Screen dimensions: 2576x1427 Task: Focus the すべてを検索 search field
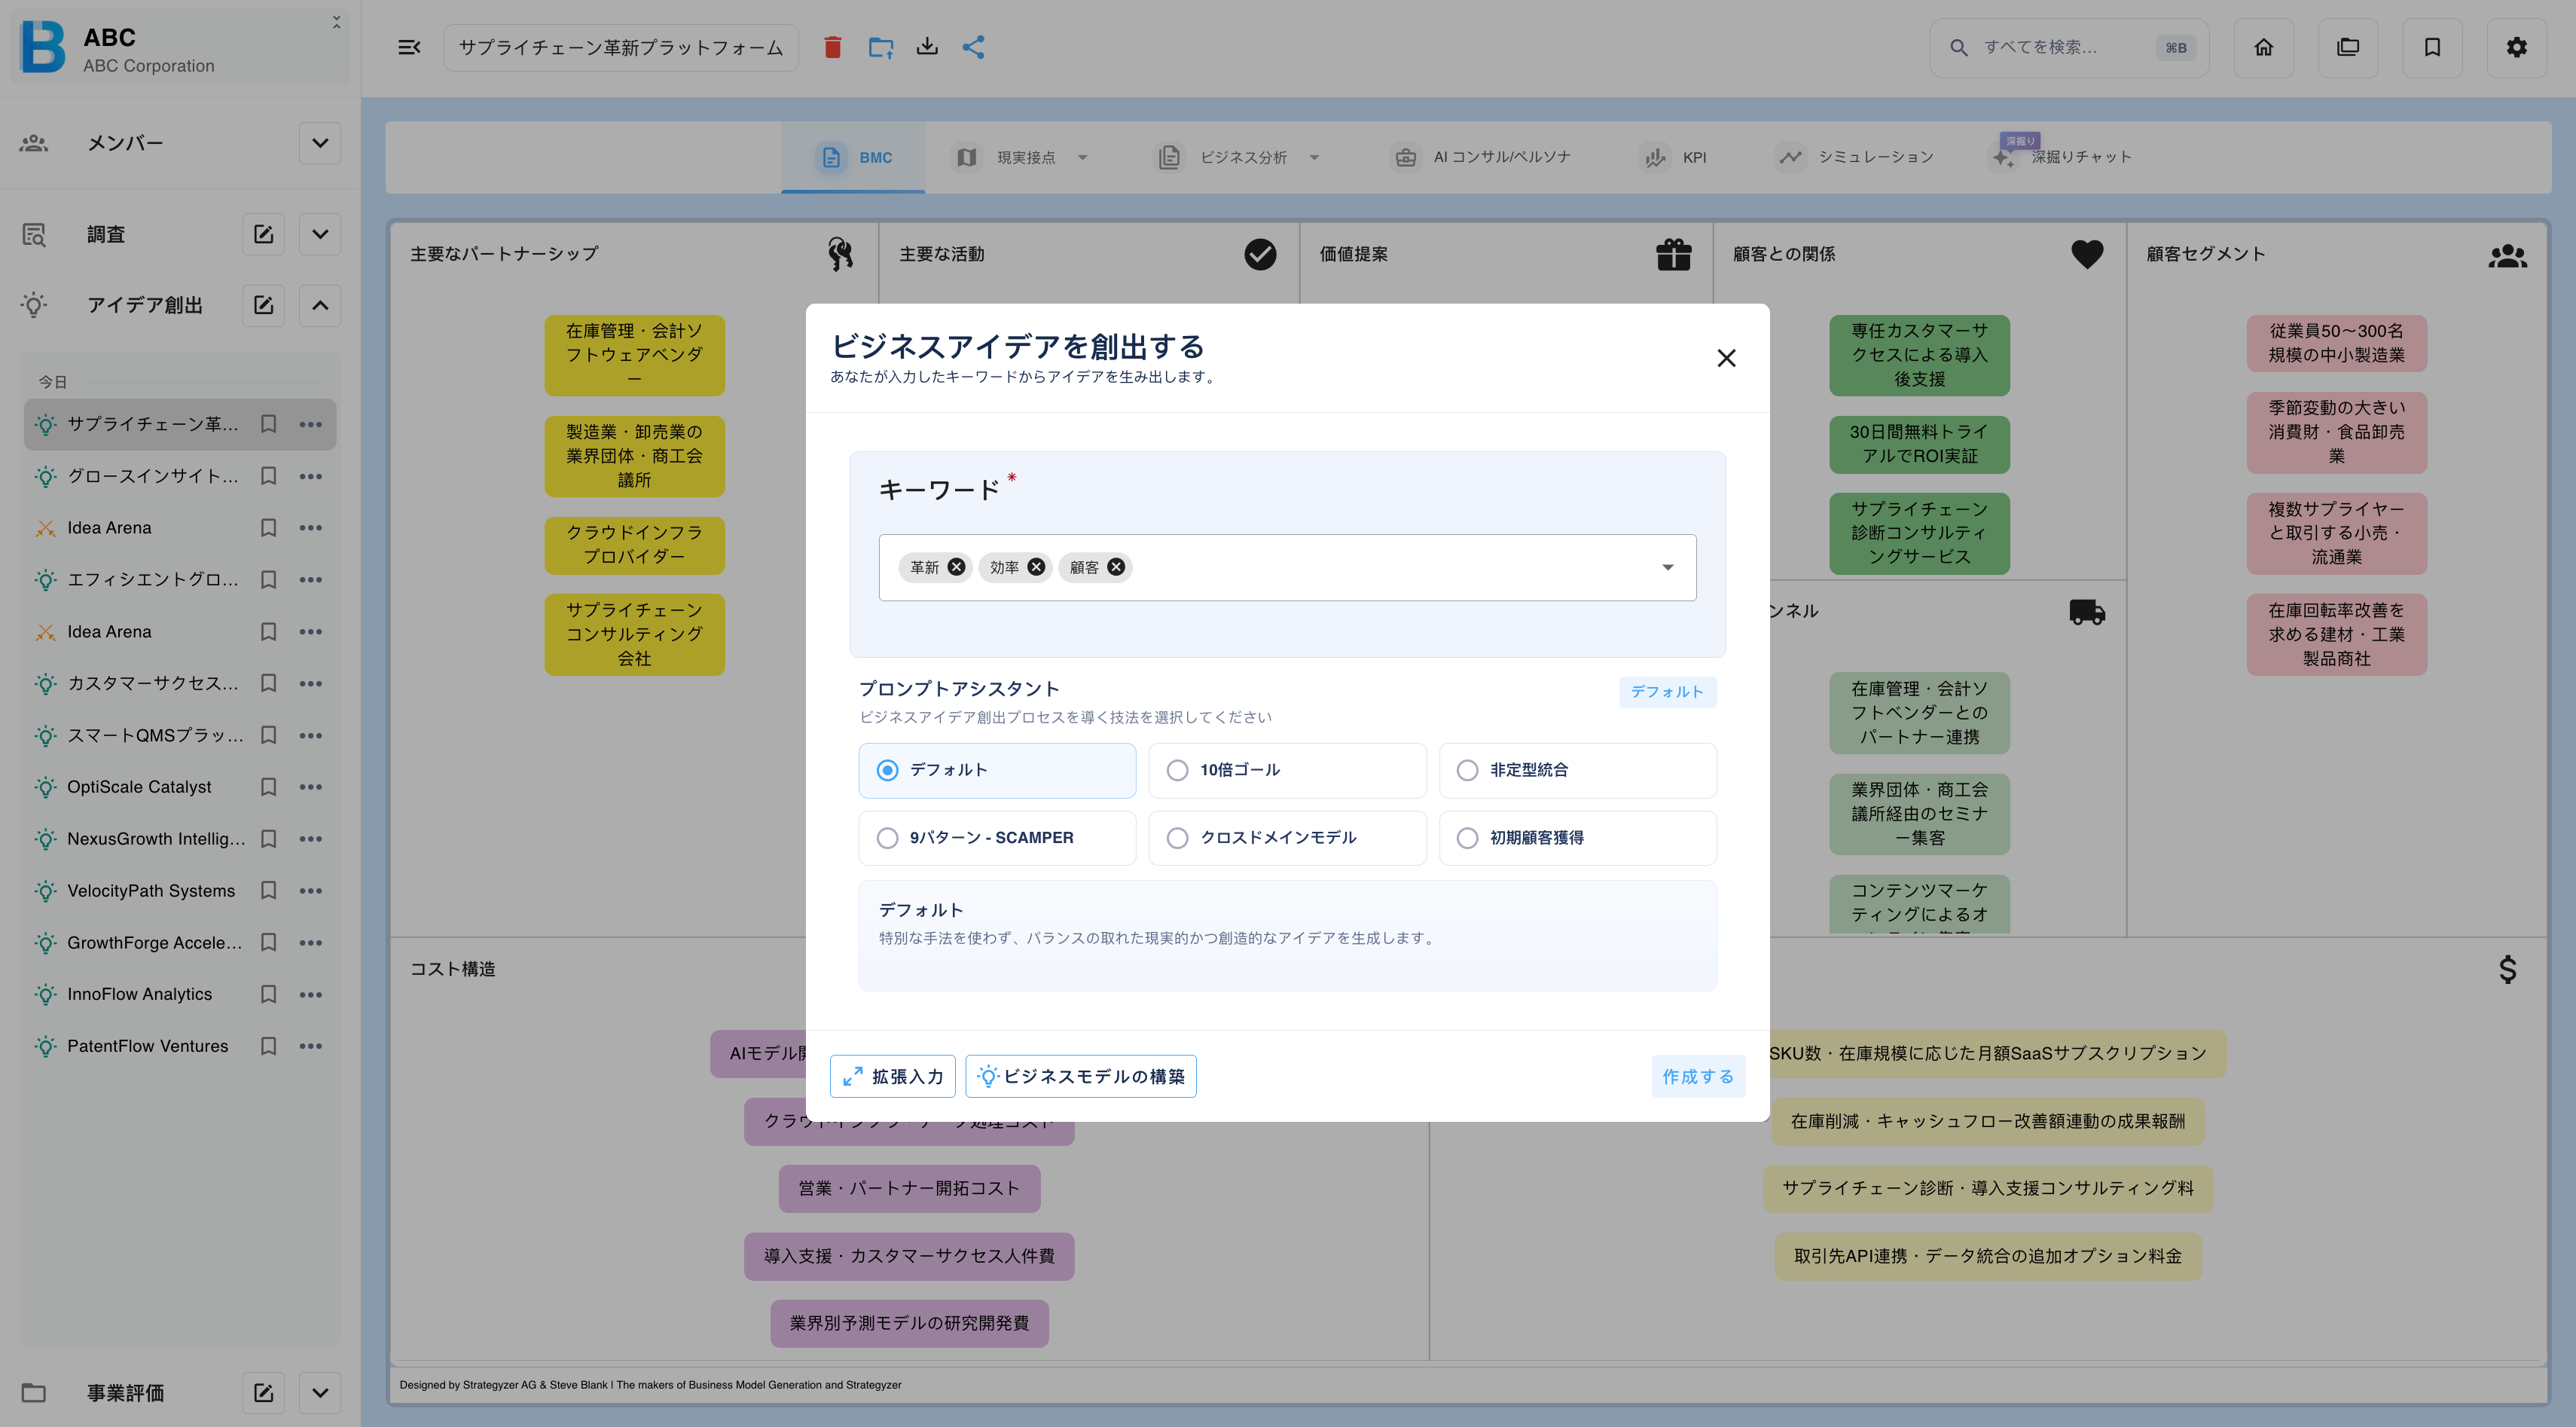click(2068, 47)
